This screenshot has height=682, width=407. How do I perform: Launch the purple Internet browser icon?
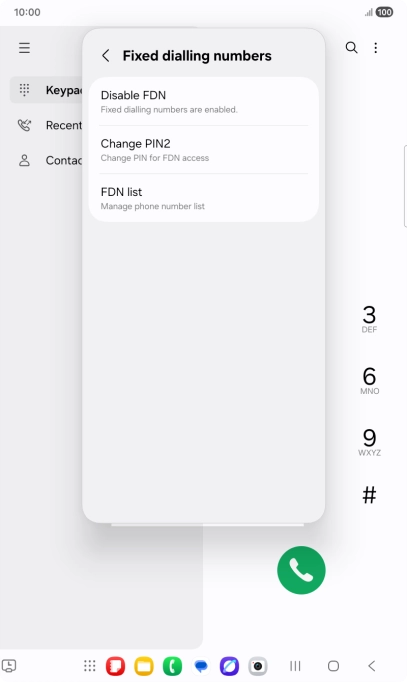pyautogui.click(x=229, y=666)
